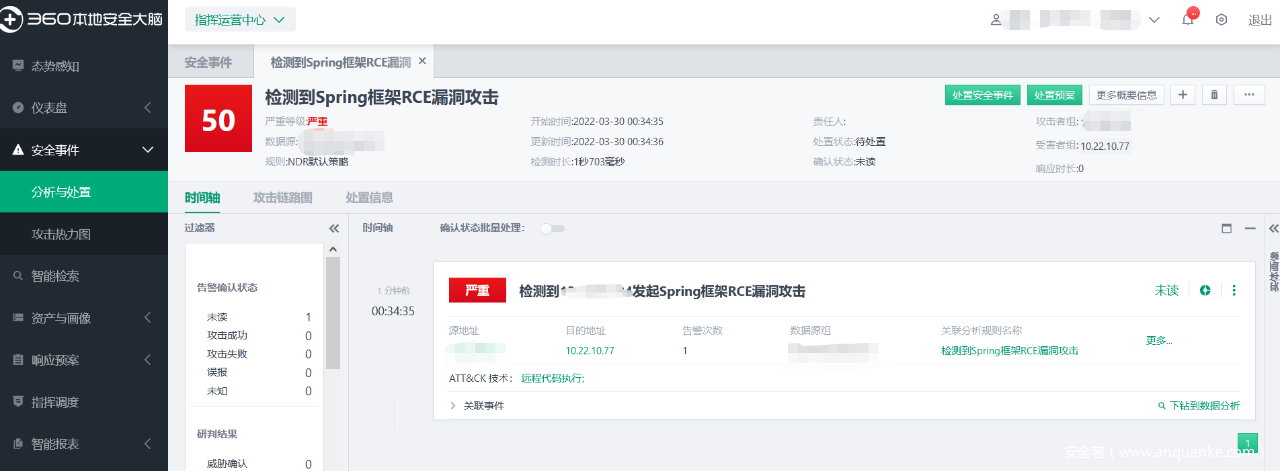Image resolution: width=1280 pixels, height=471 pixels.
Task: Open settings via the gear icon
Action: point(1221,20)
